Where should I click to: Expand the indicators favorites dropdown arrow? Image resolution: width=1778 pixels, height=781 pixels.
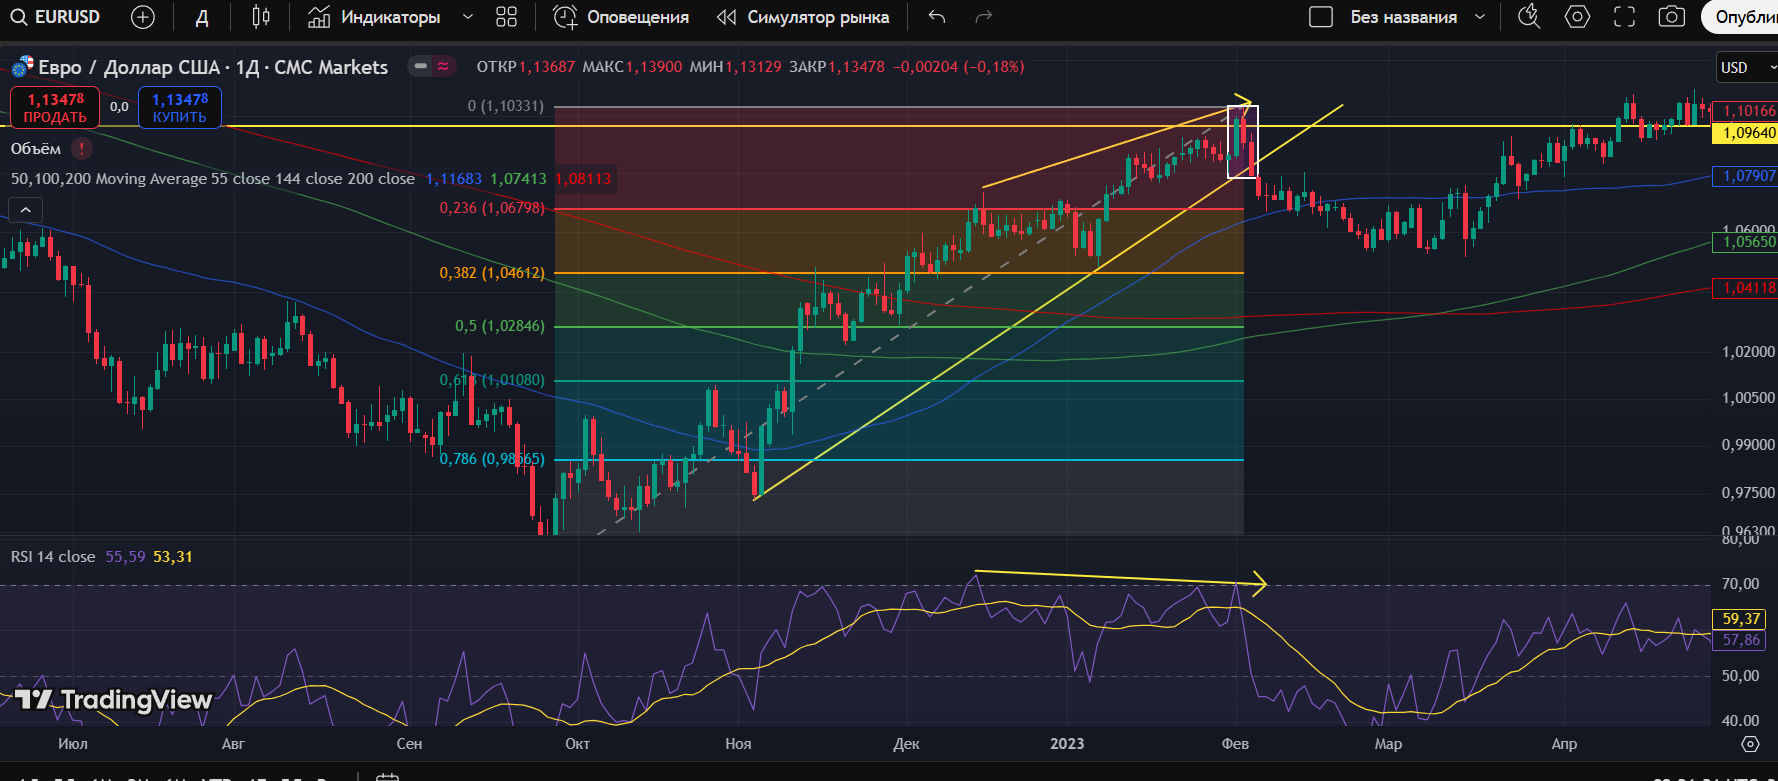click(x=468, y=17)
